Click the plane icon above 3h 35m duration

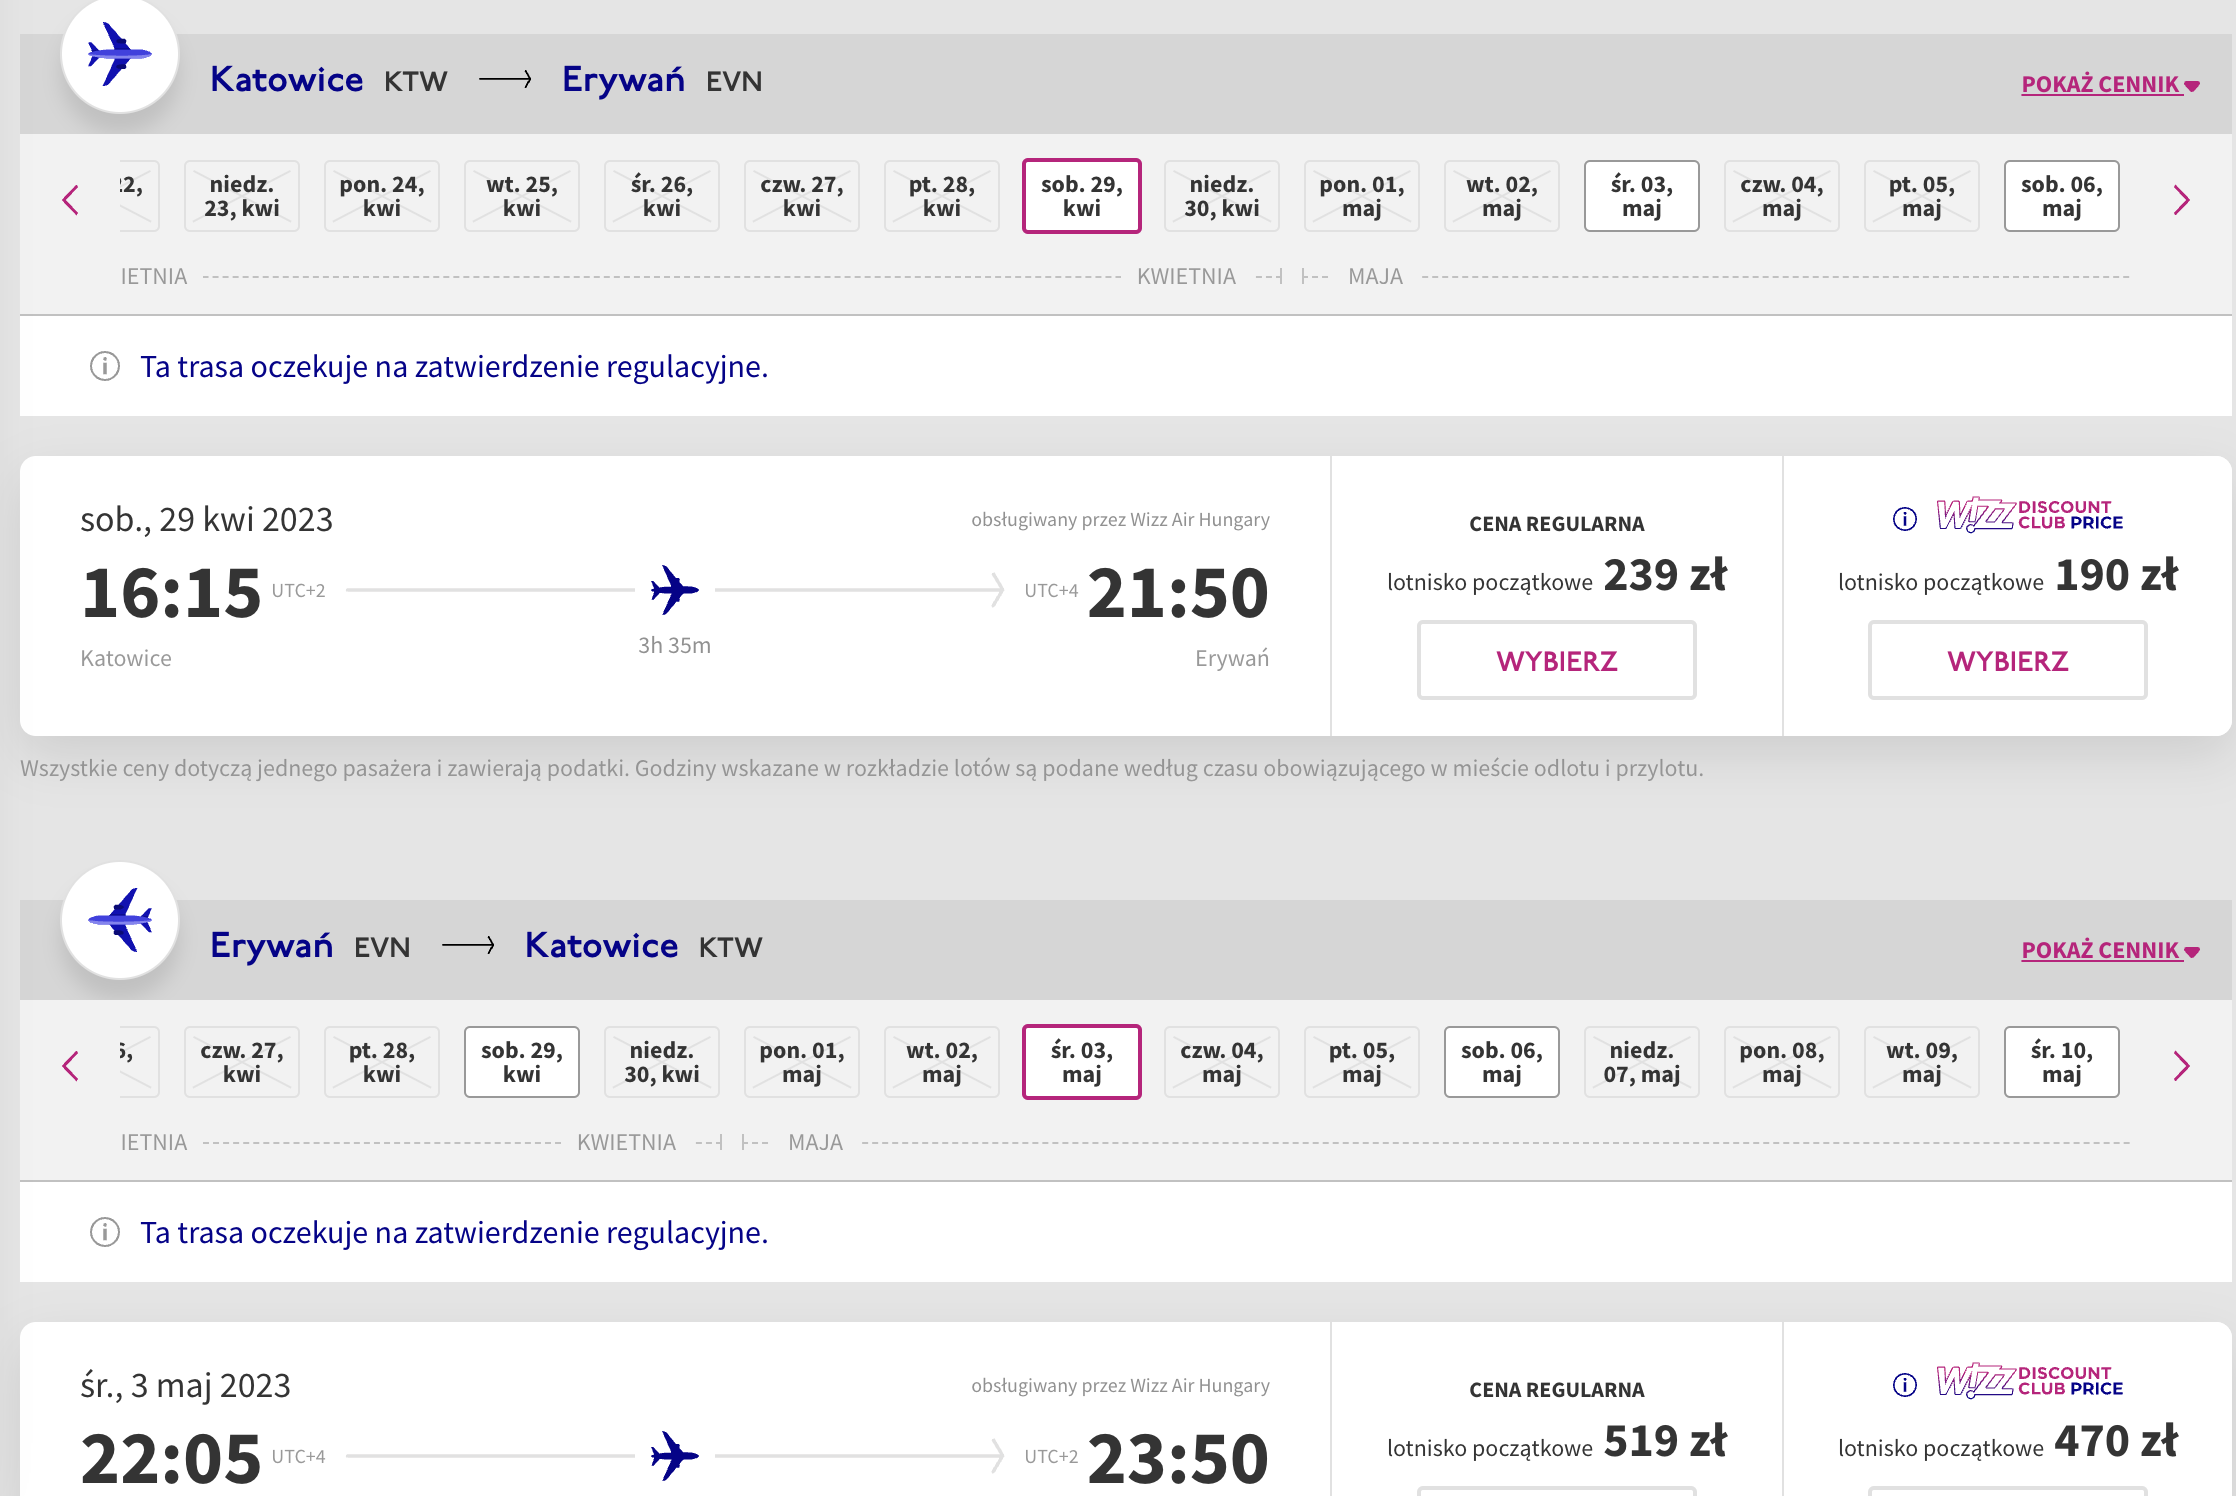click(675, 590)
